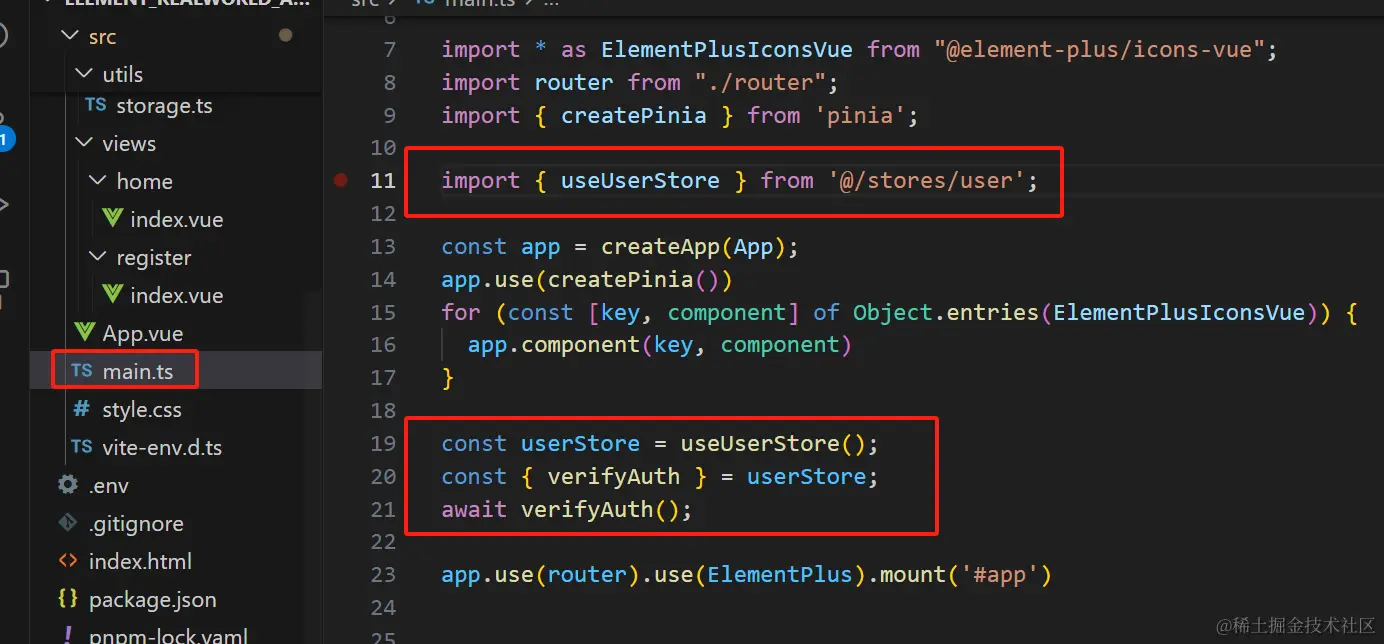The width and height of the screenshot is (1384, 644).
Task: Click the git icon beside .gitignore
Action: (68, 522)
